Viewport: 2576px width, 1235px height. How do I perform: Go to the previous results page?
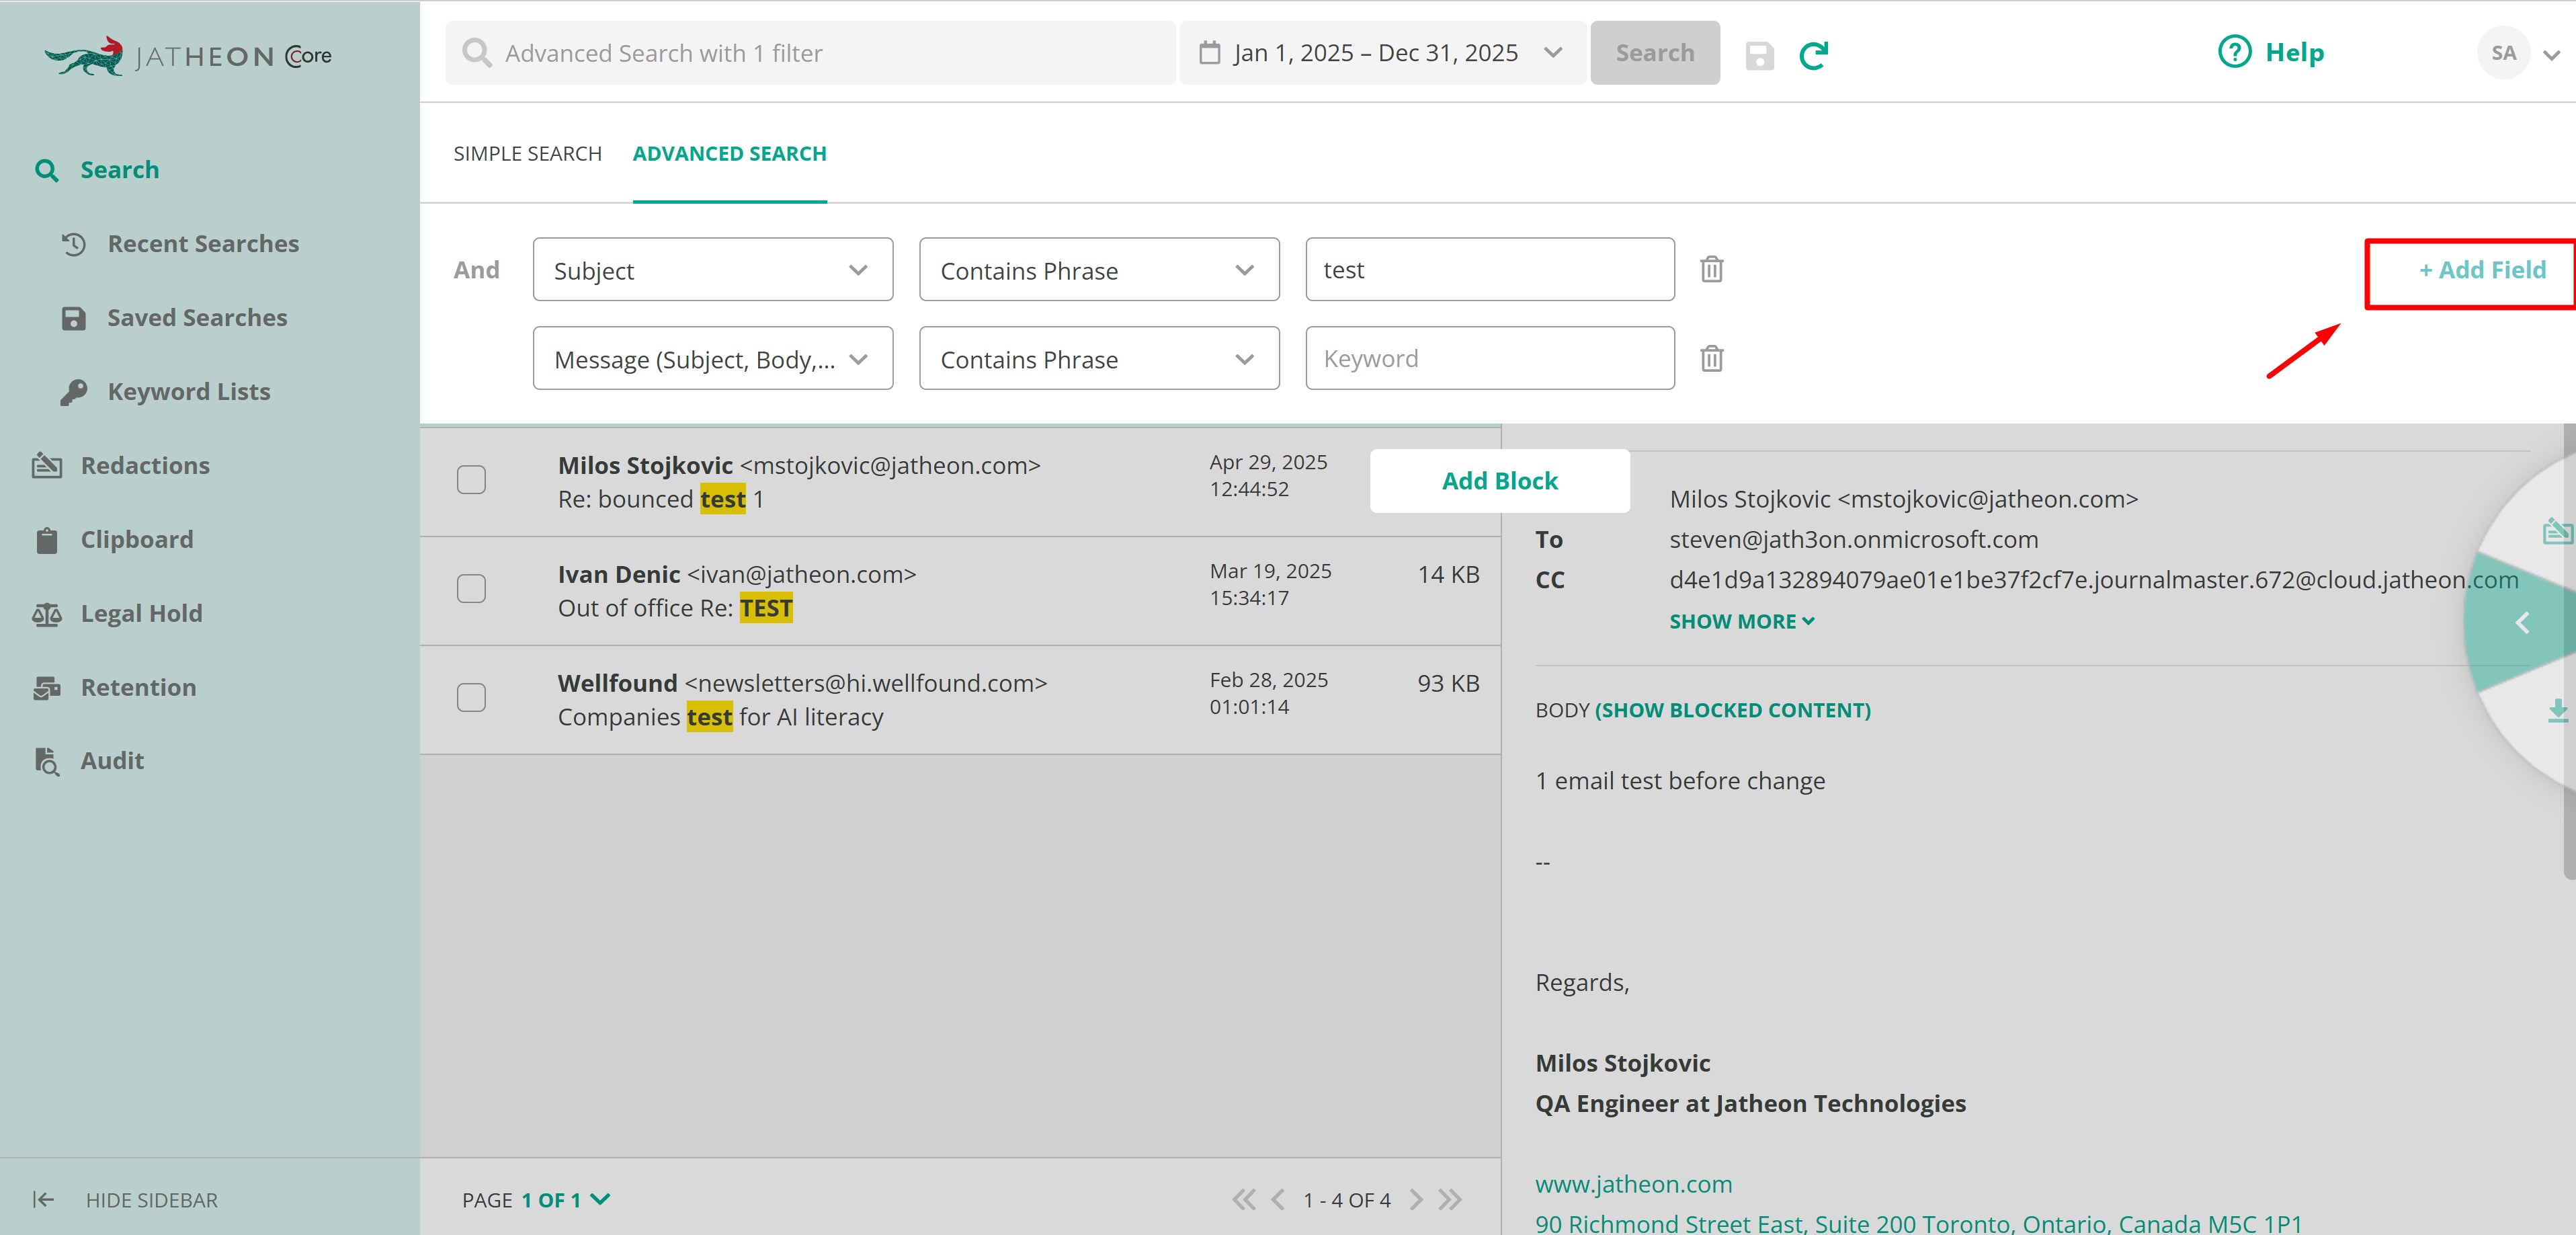point(1277,1199)
